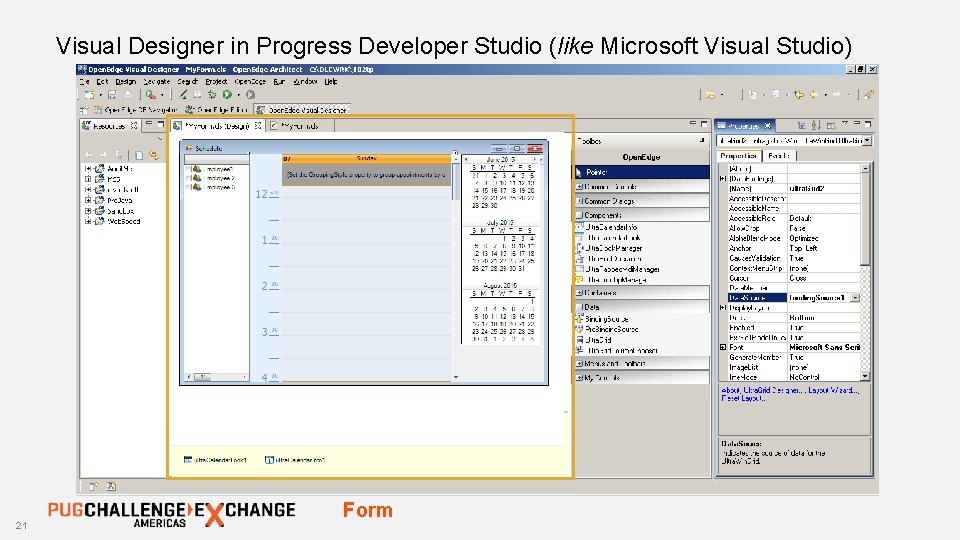Image resolution: width=960 pixels, height=540 pixels.
Task: Click Collapse All icon in Resources view
Action: pyautogui.click(x=139, y=155)
